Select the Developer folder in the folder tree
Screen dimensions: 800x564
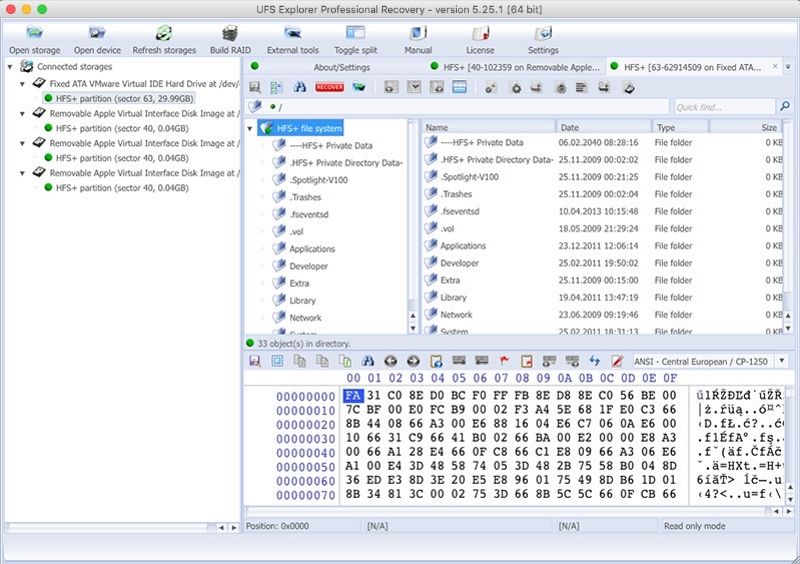pos(308,266)
